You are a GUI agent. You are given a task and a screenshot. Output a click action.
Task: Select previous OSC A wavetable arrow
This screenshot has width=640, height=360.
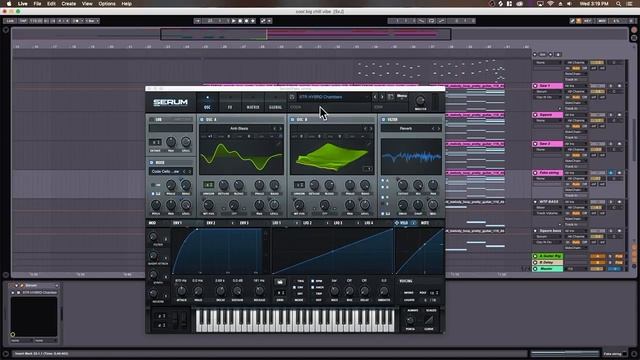(275, 129)
